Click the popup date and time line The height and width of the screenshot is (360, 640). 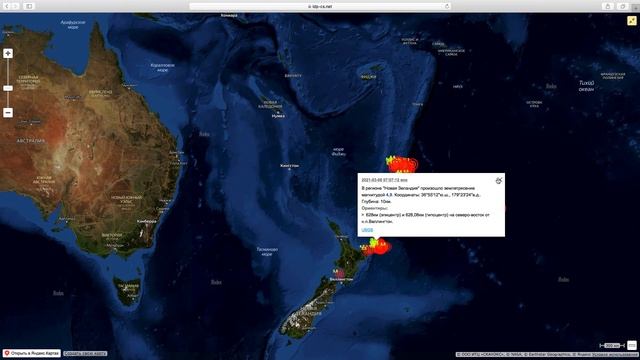pos(384,180)
